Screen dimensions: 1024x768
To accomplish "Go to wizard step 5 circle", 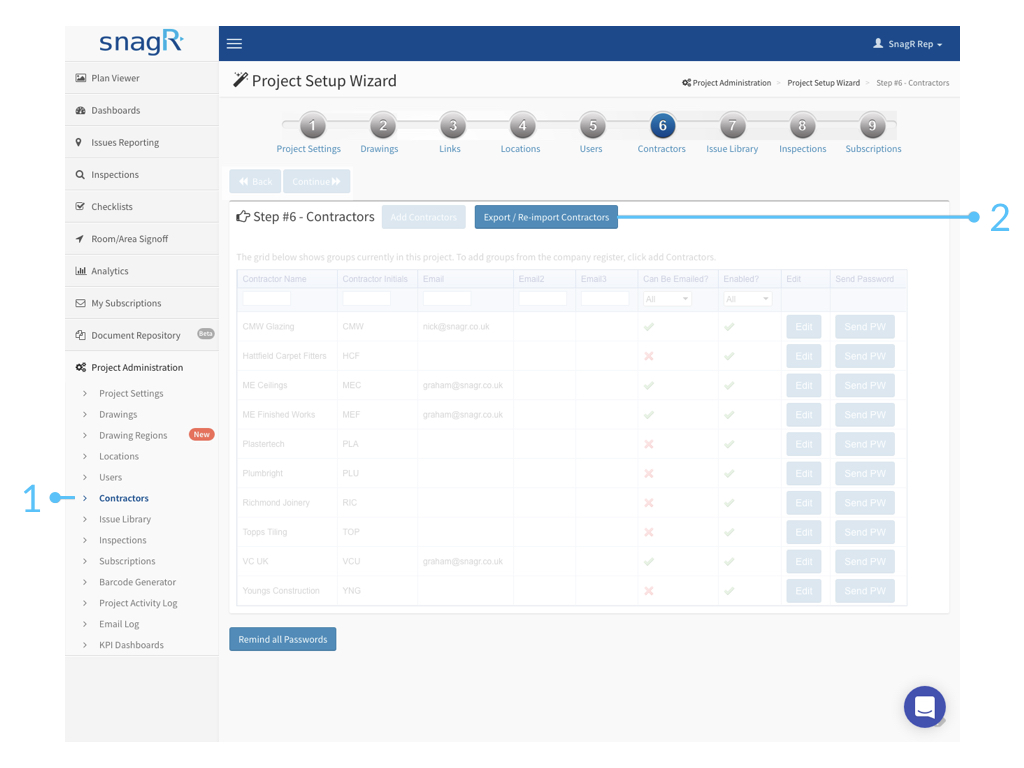I will click(x=592, y=125).
